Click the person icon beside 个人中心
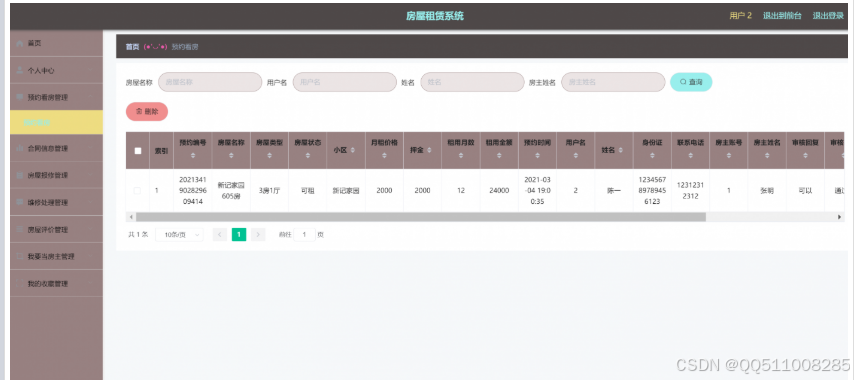This screenshot has width=854, height=380. (x=20, y=70)
